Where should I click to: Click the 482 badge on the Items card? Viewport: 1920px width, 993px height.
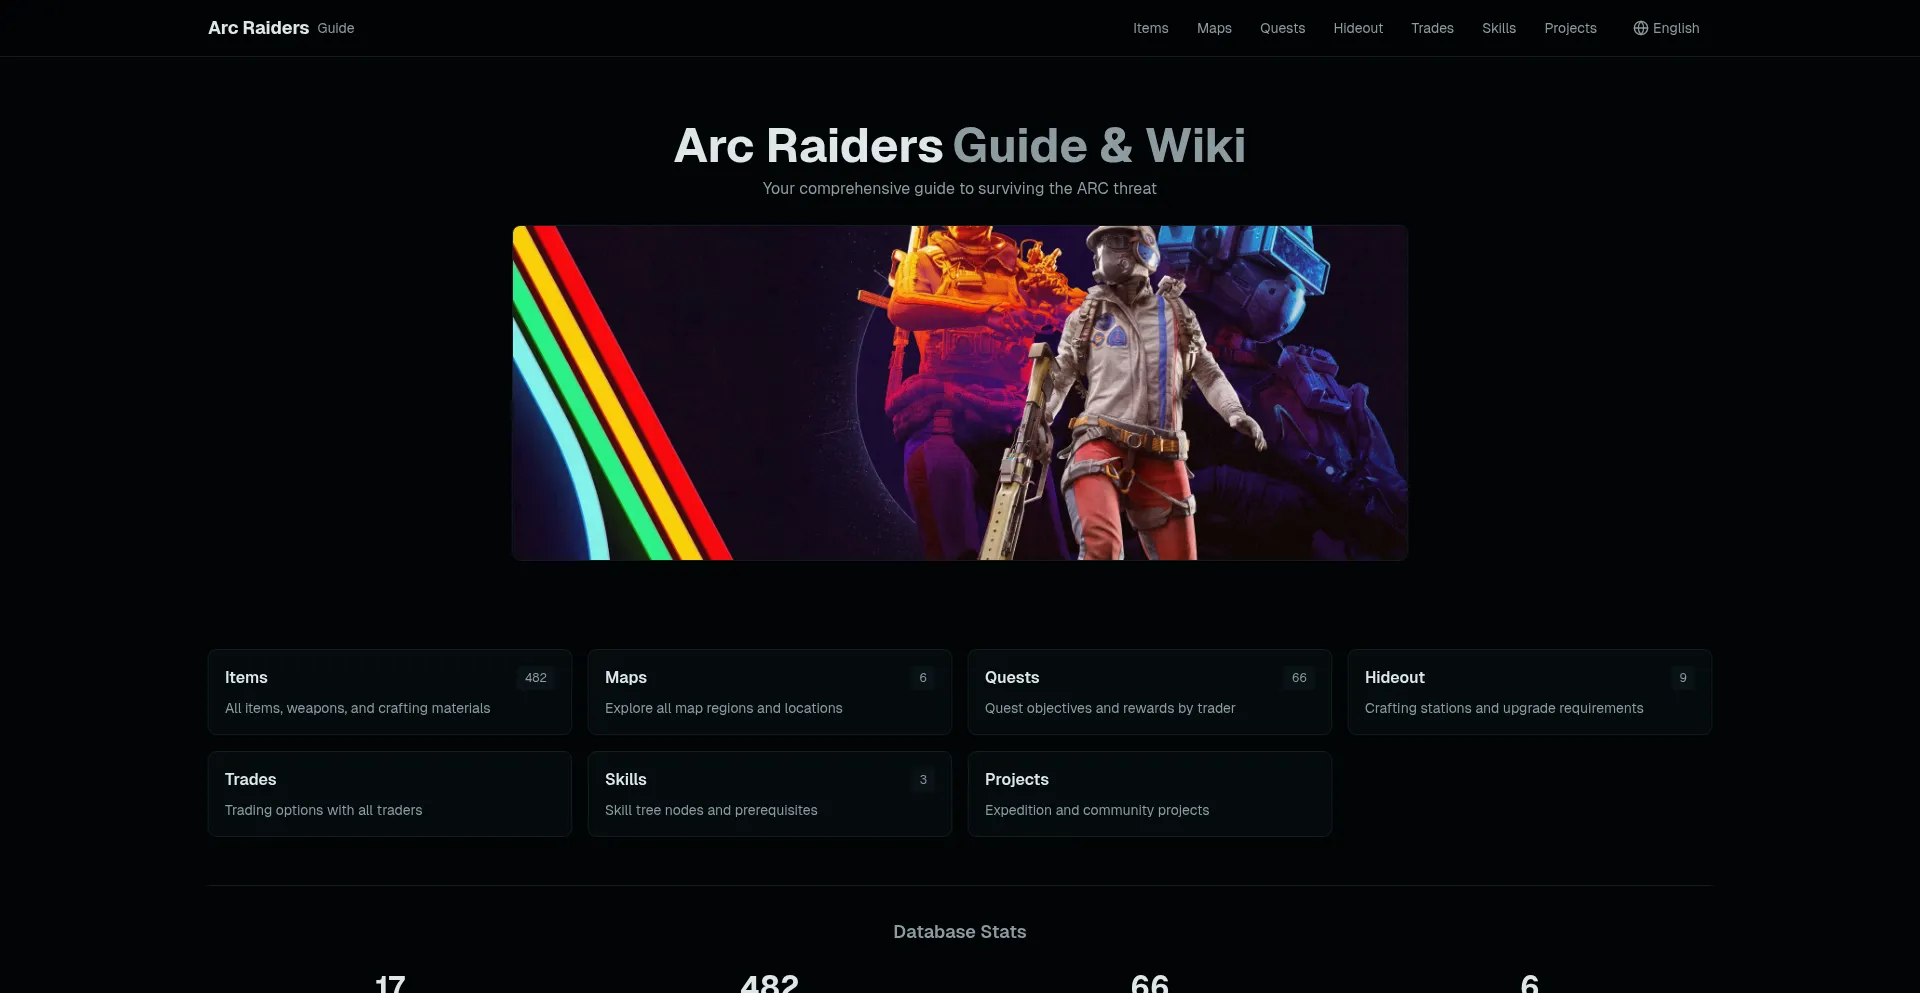[x=535, y=677]
